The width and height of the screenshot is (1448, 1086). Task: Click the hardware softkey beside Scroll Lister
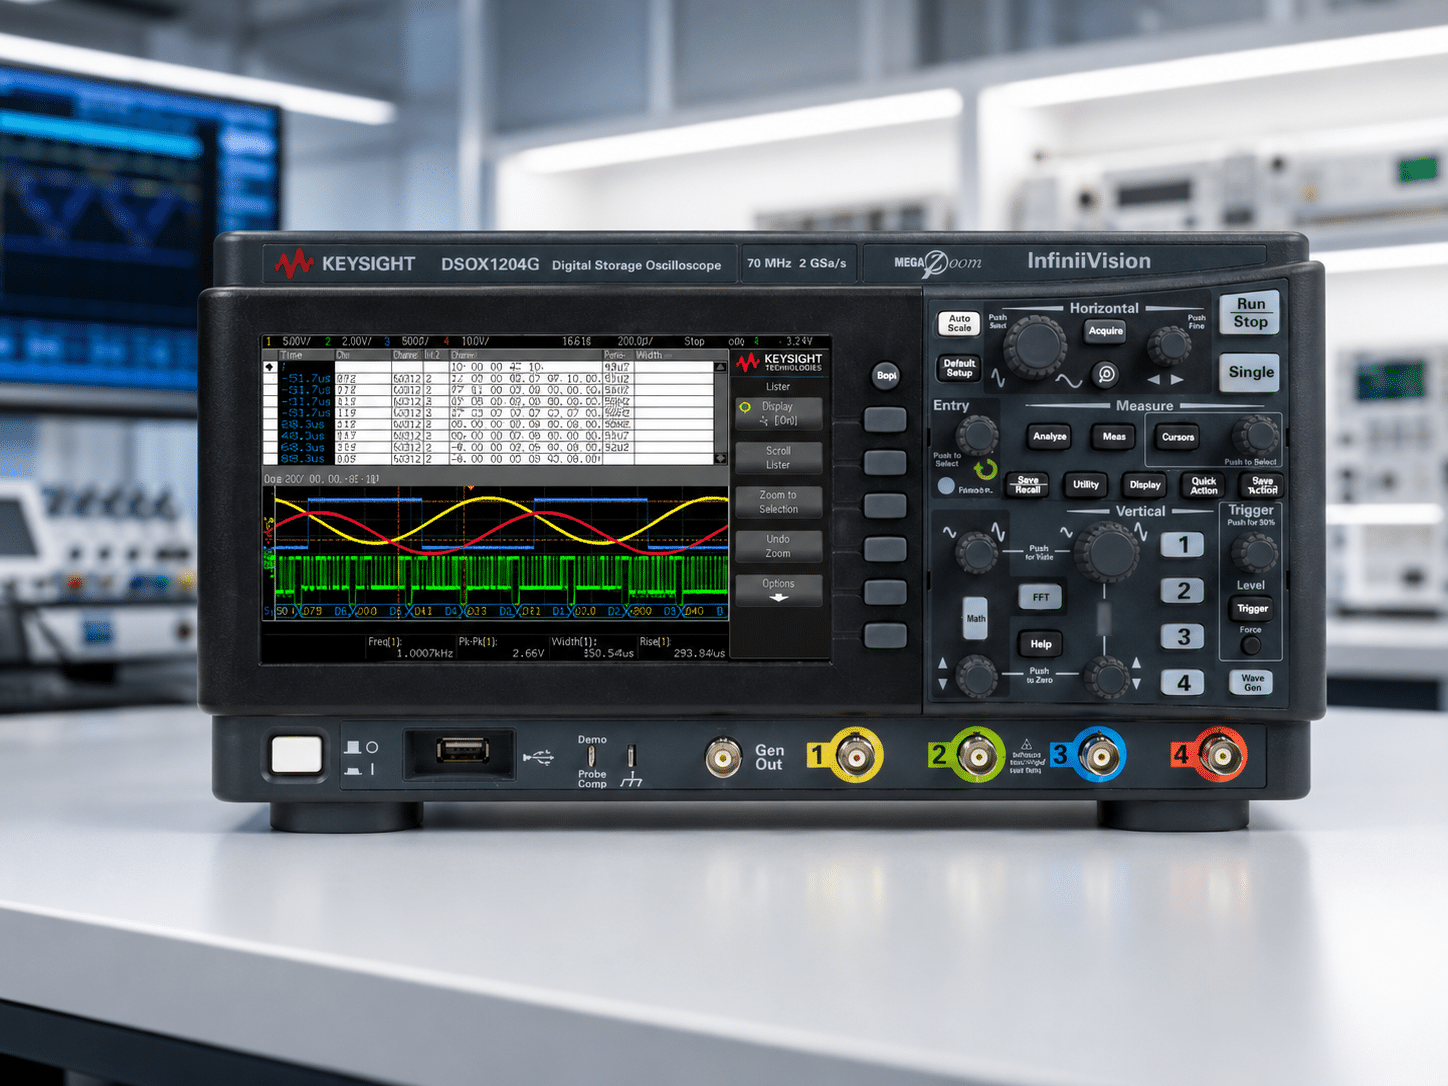coord(885,462)
